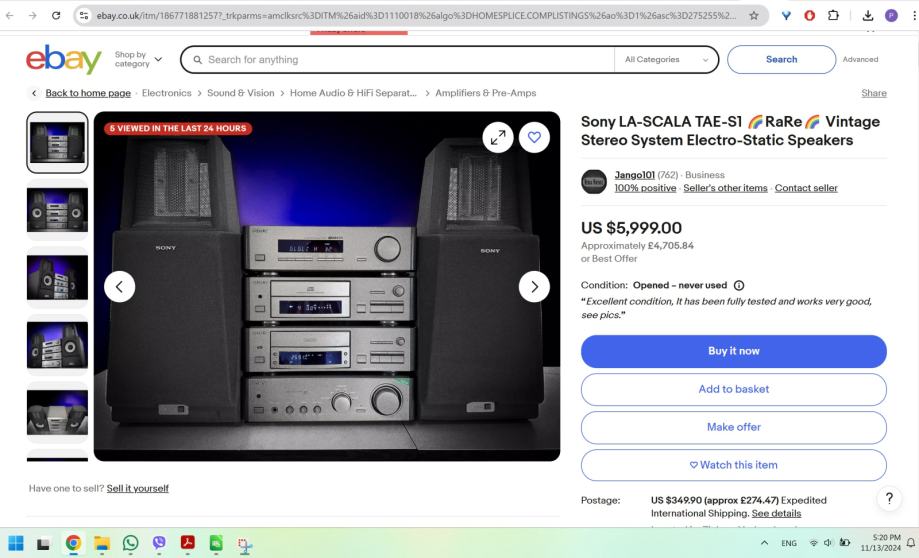Open File Explorer from taskbar
The width and height of the screenshot is (919, 558).
(102, 543)
